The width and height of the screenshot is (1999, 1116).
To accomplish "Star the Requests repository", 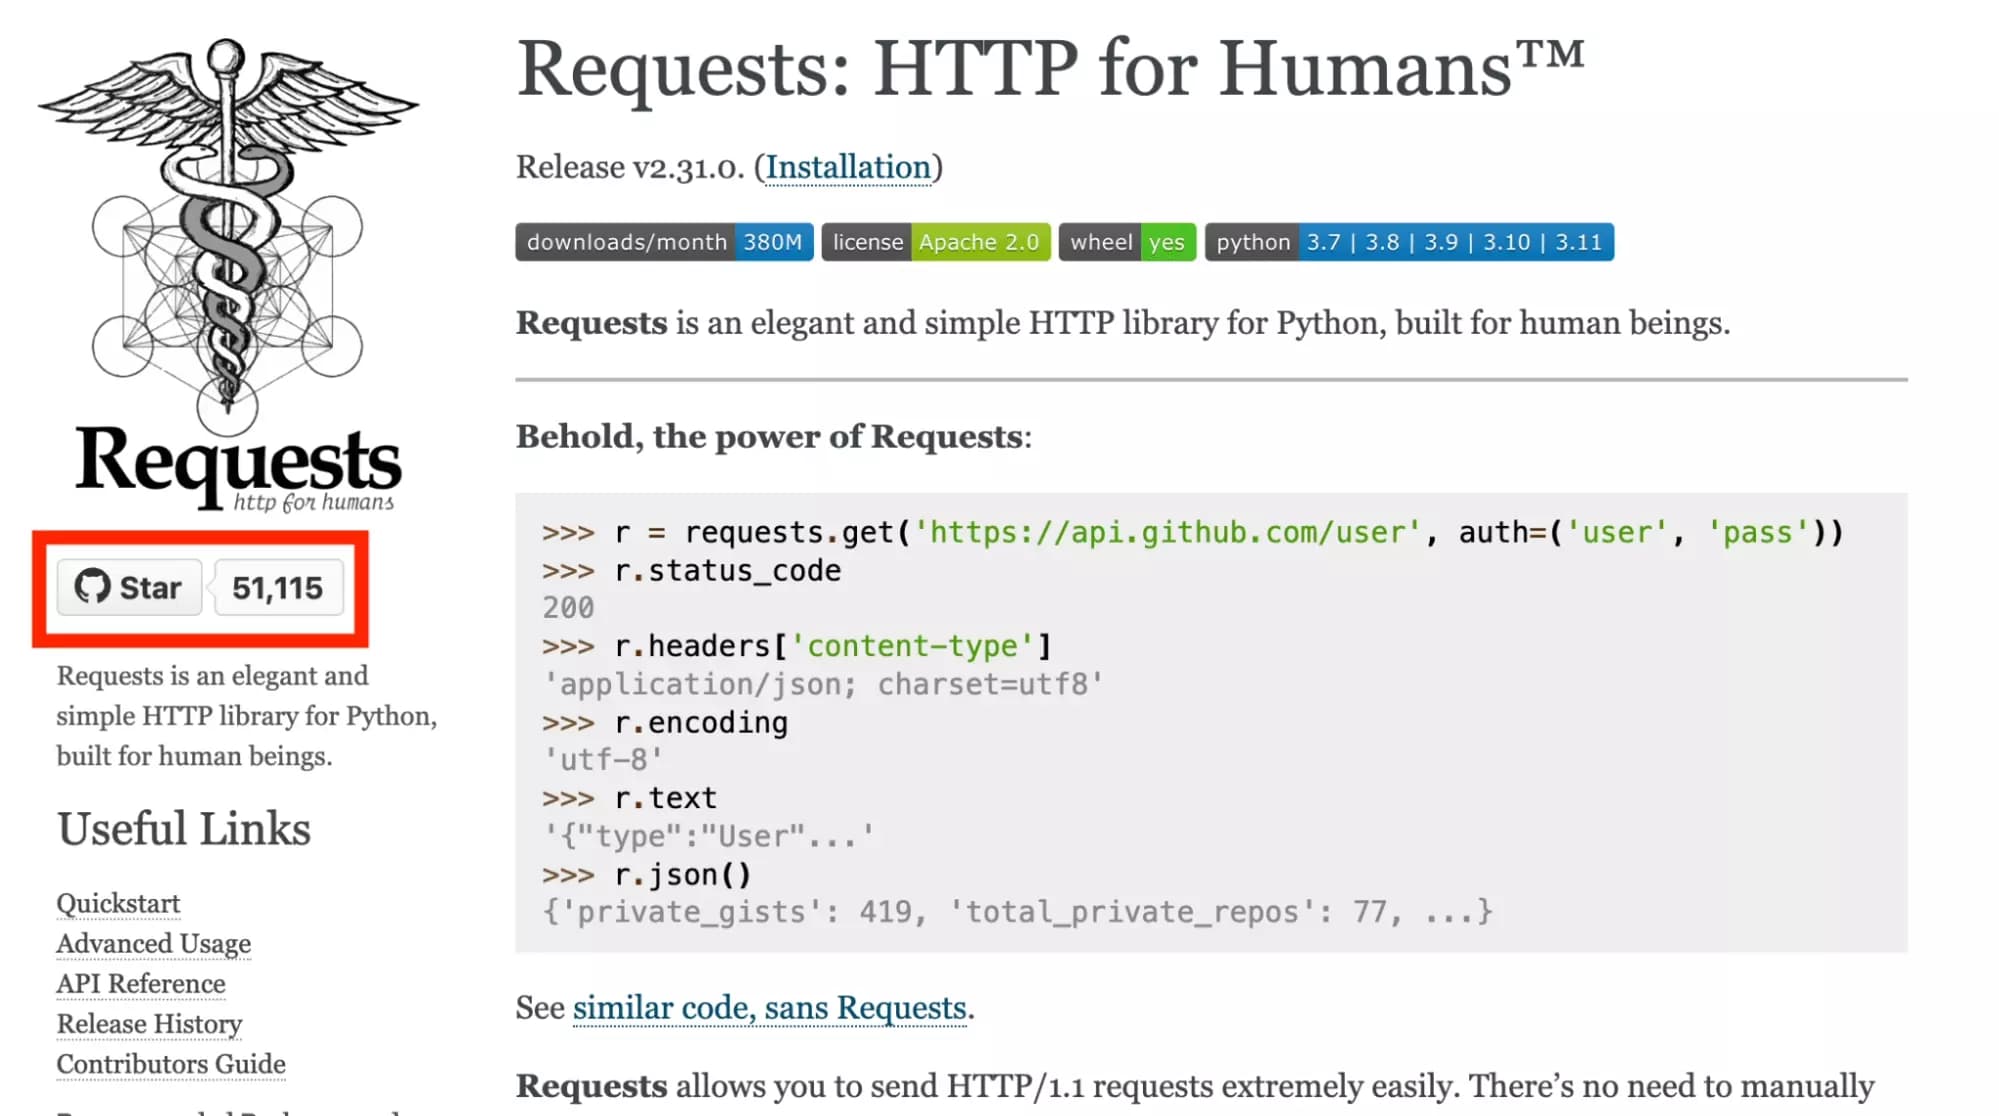I will point(130,588).
